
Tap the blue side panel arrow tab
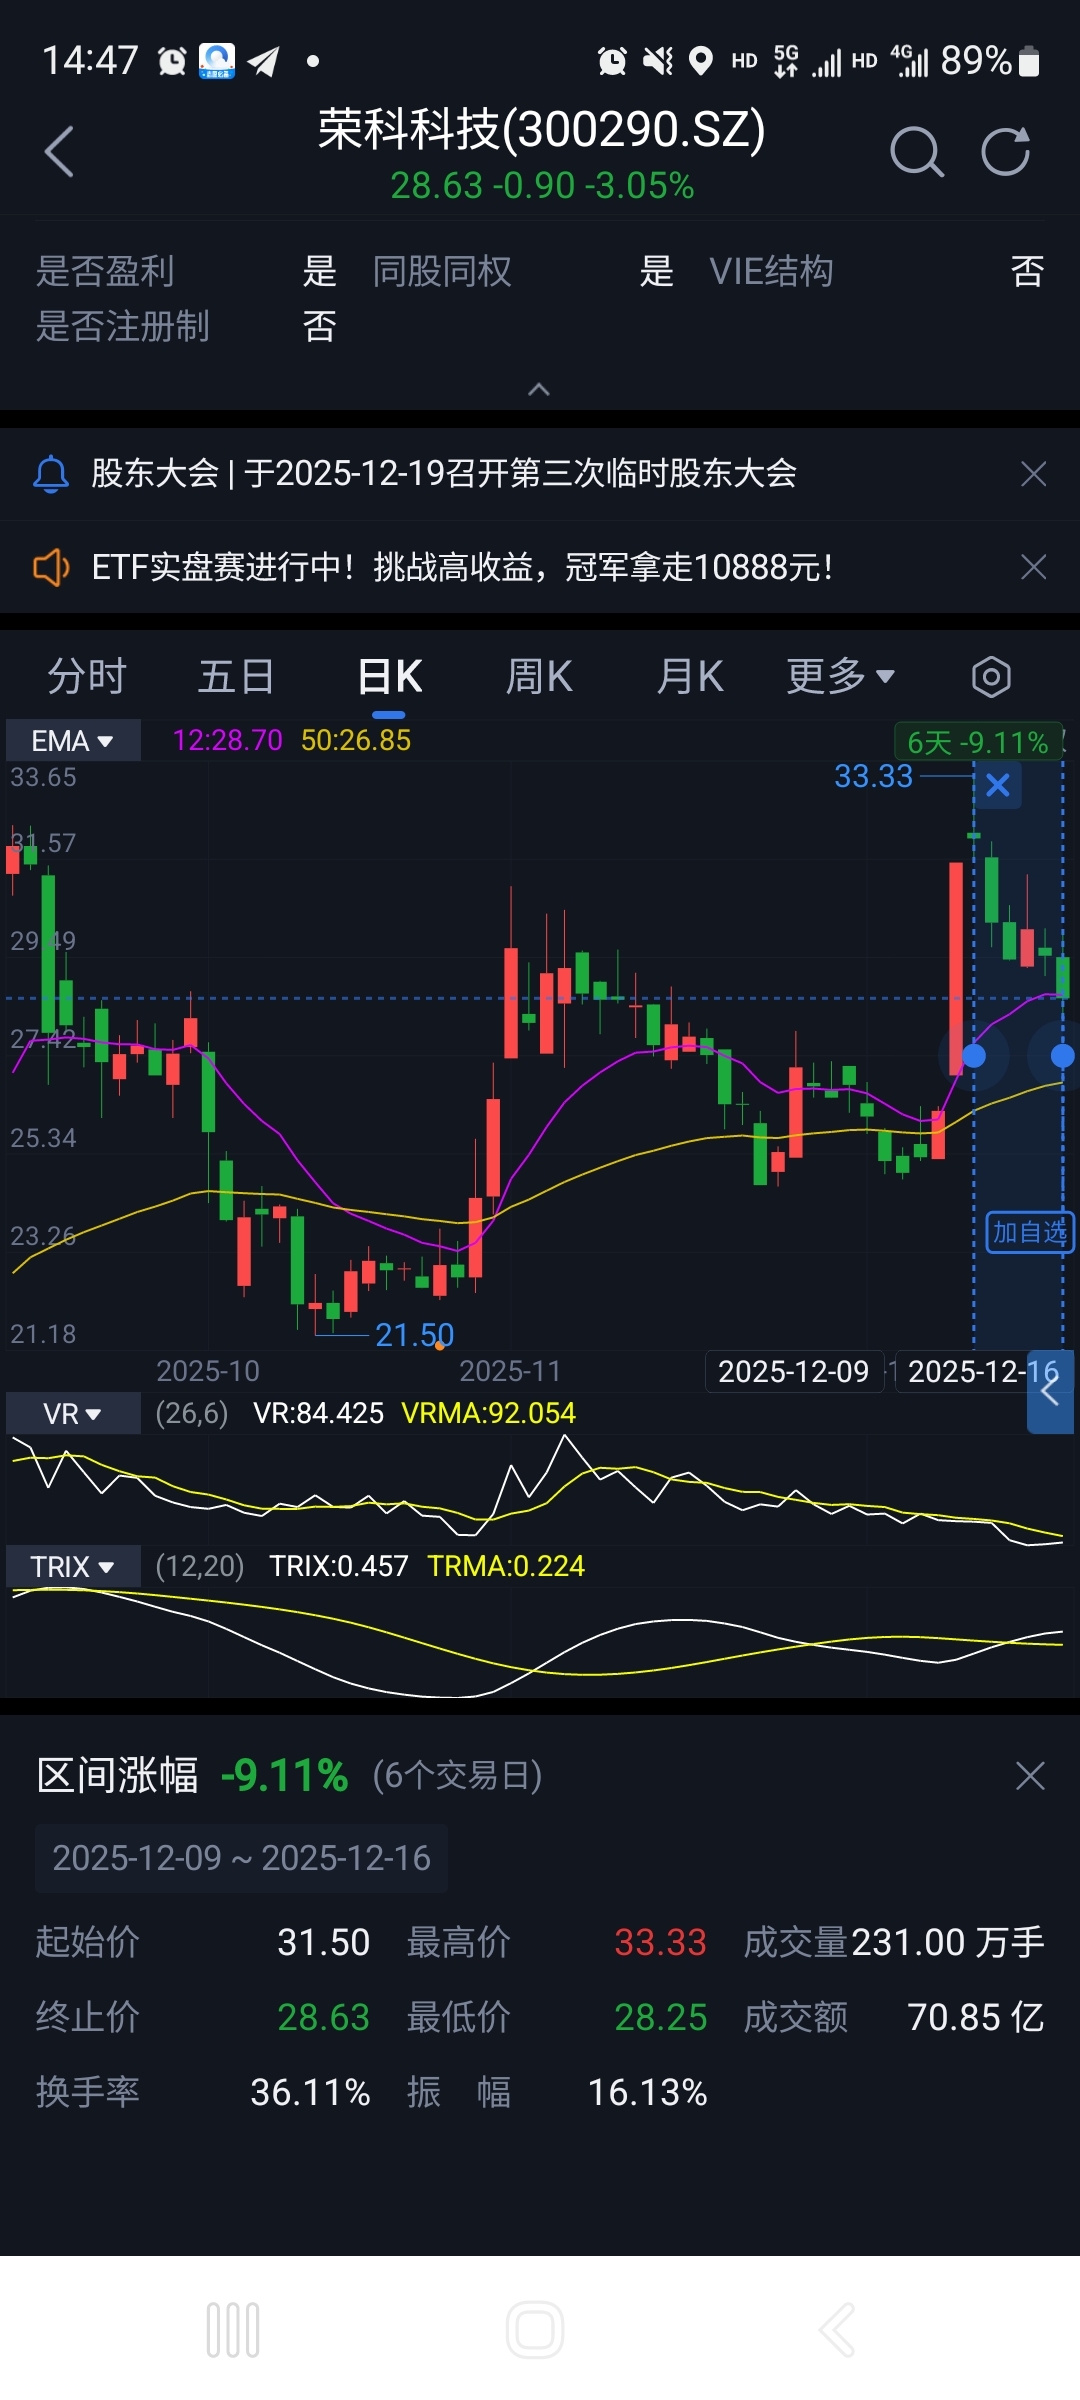[x=1050, y=1391]
